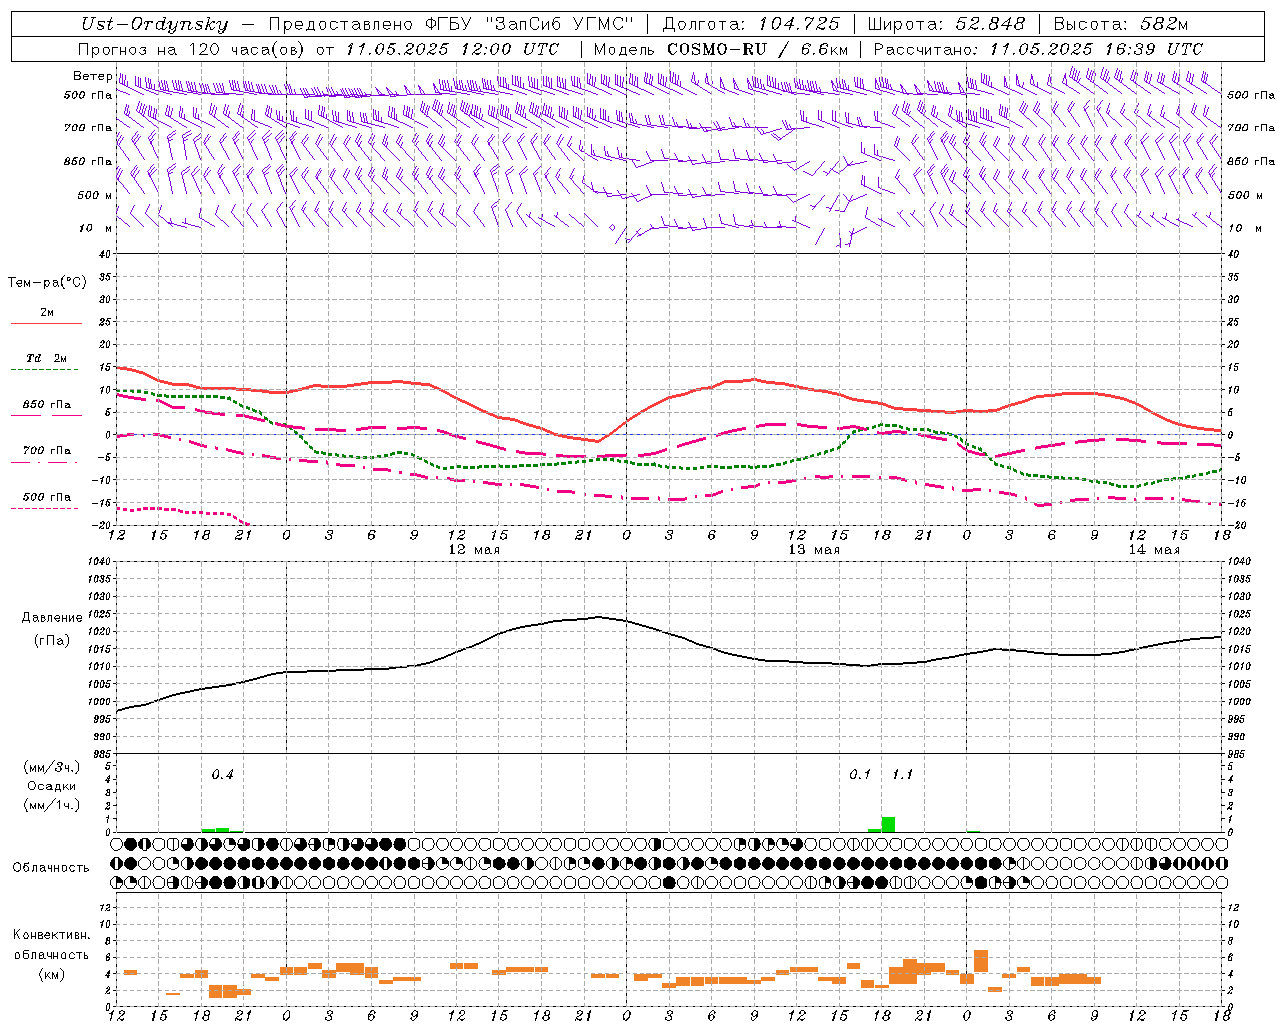
Task: Select the 12 мая date label
Action: coord(474,550)
